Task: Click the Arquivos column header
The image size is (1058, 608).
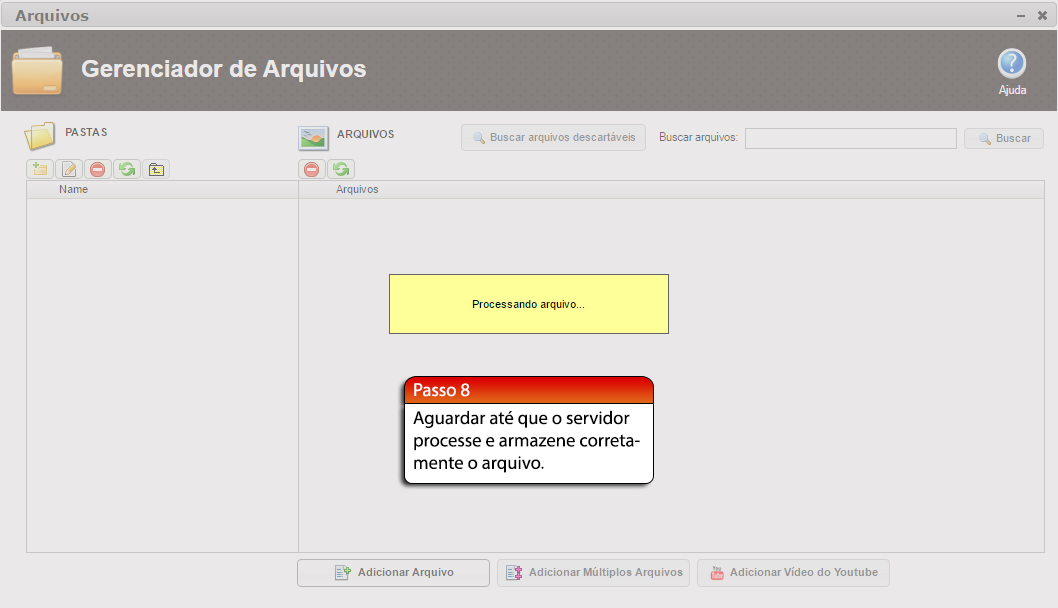Action: click(x=357, y=189)
